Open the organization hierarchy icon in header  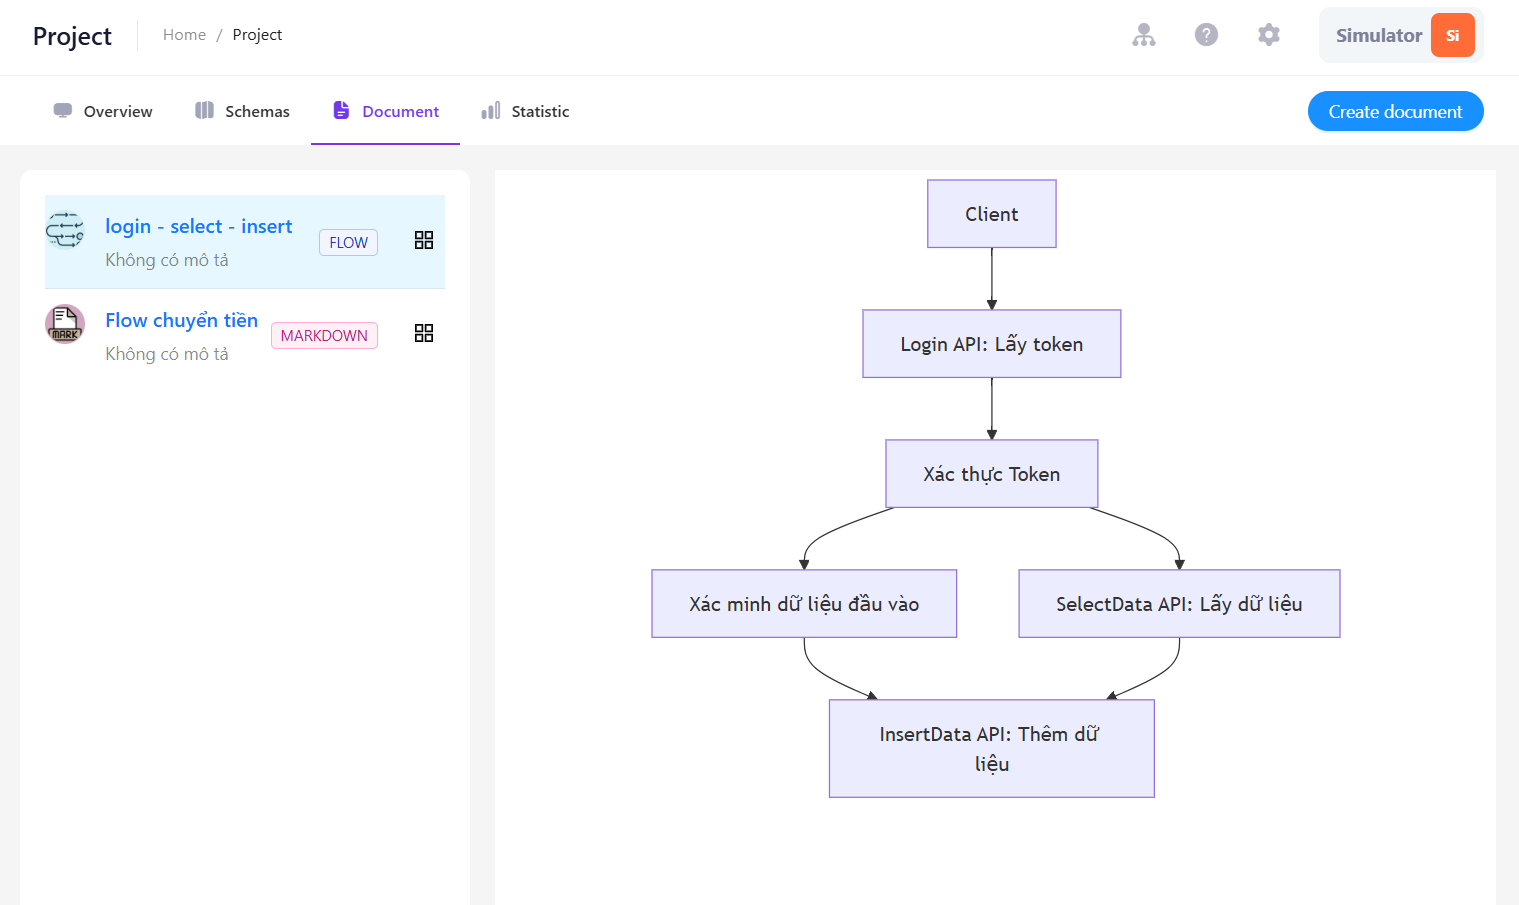click(x=1144, y=35)
